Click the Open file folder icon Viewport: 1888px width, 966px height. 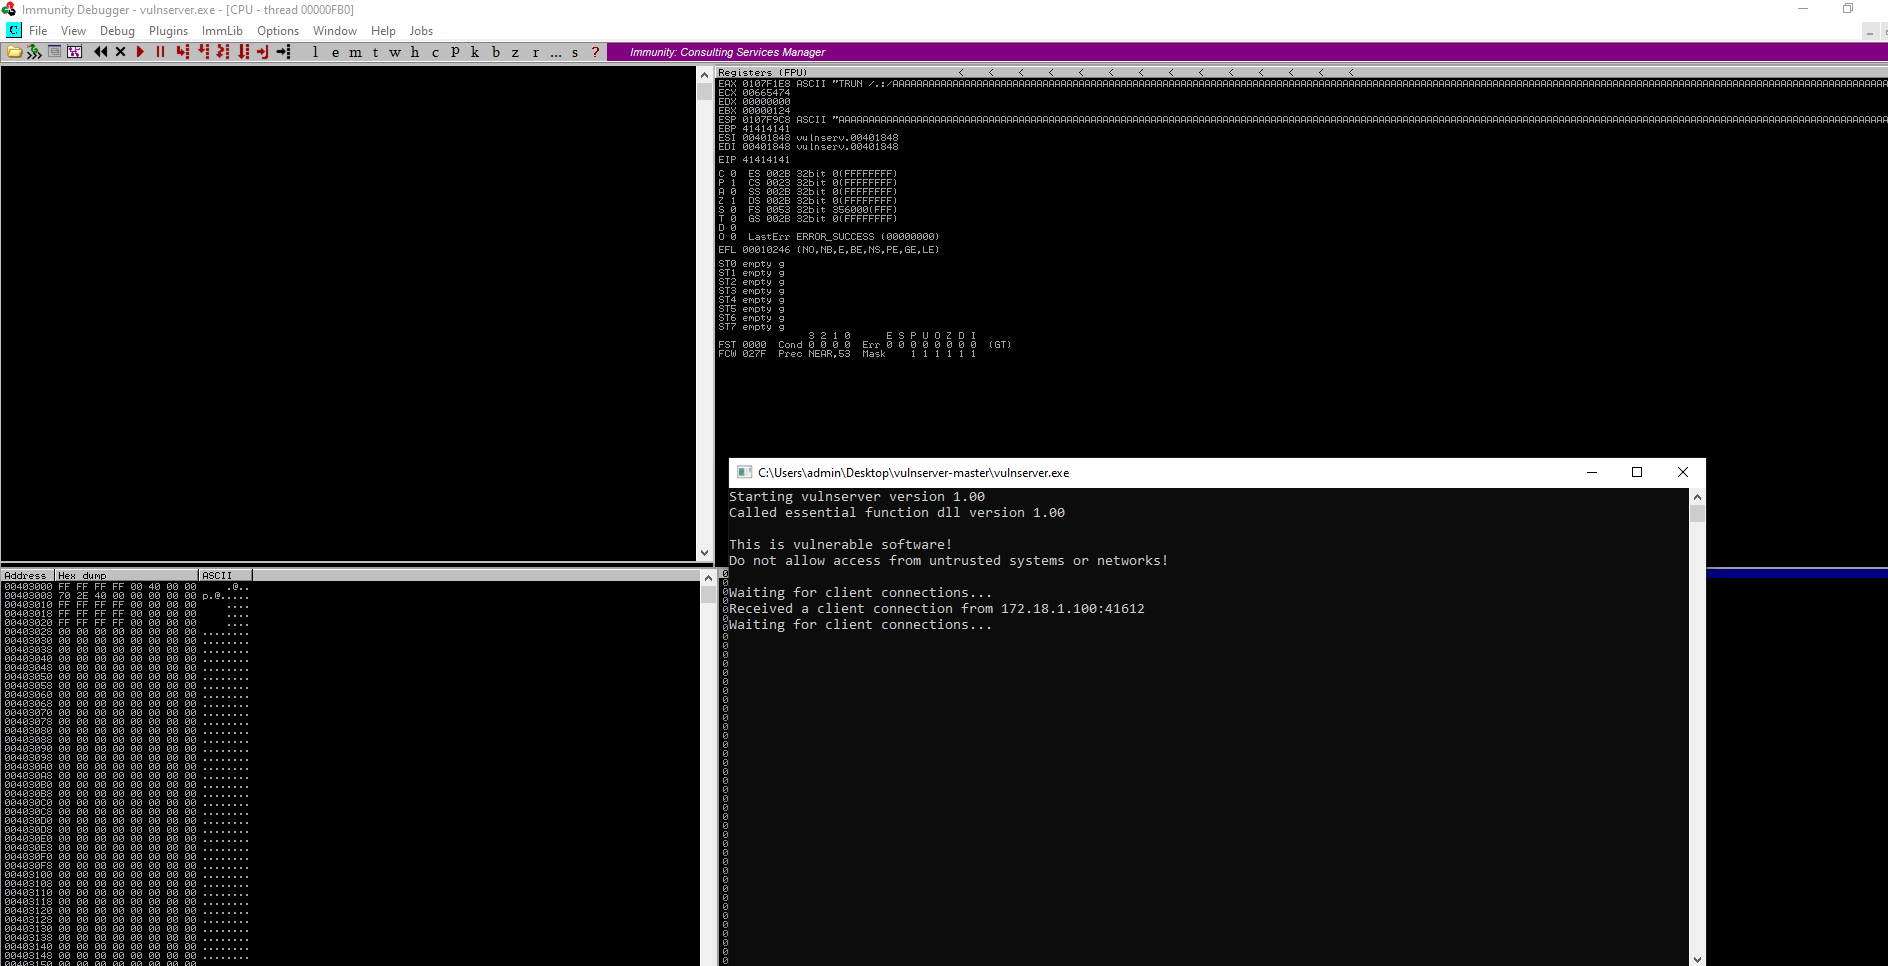point(14,52)
